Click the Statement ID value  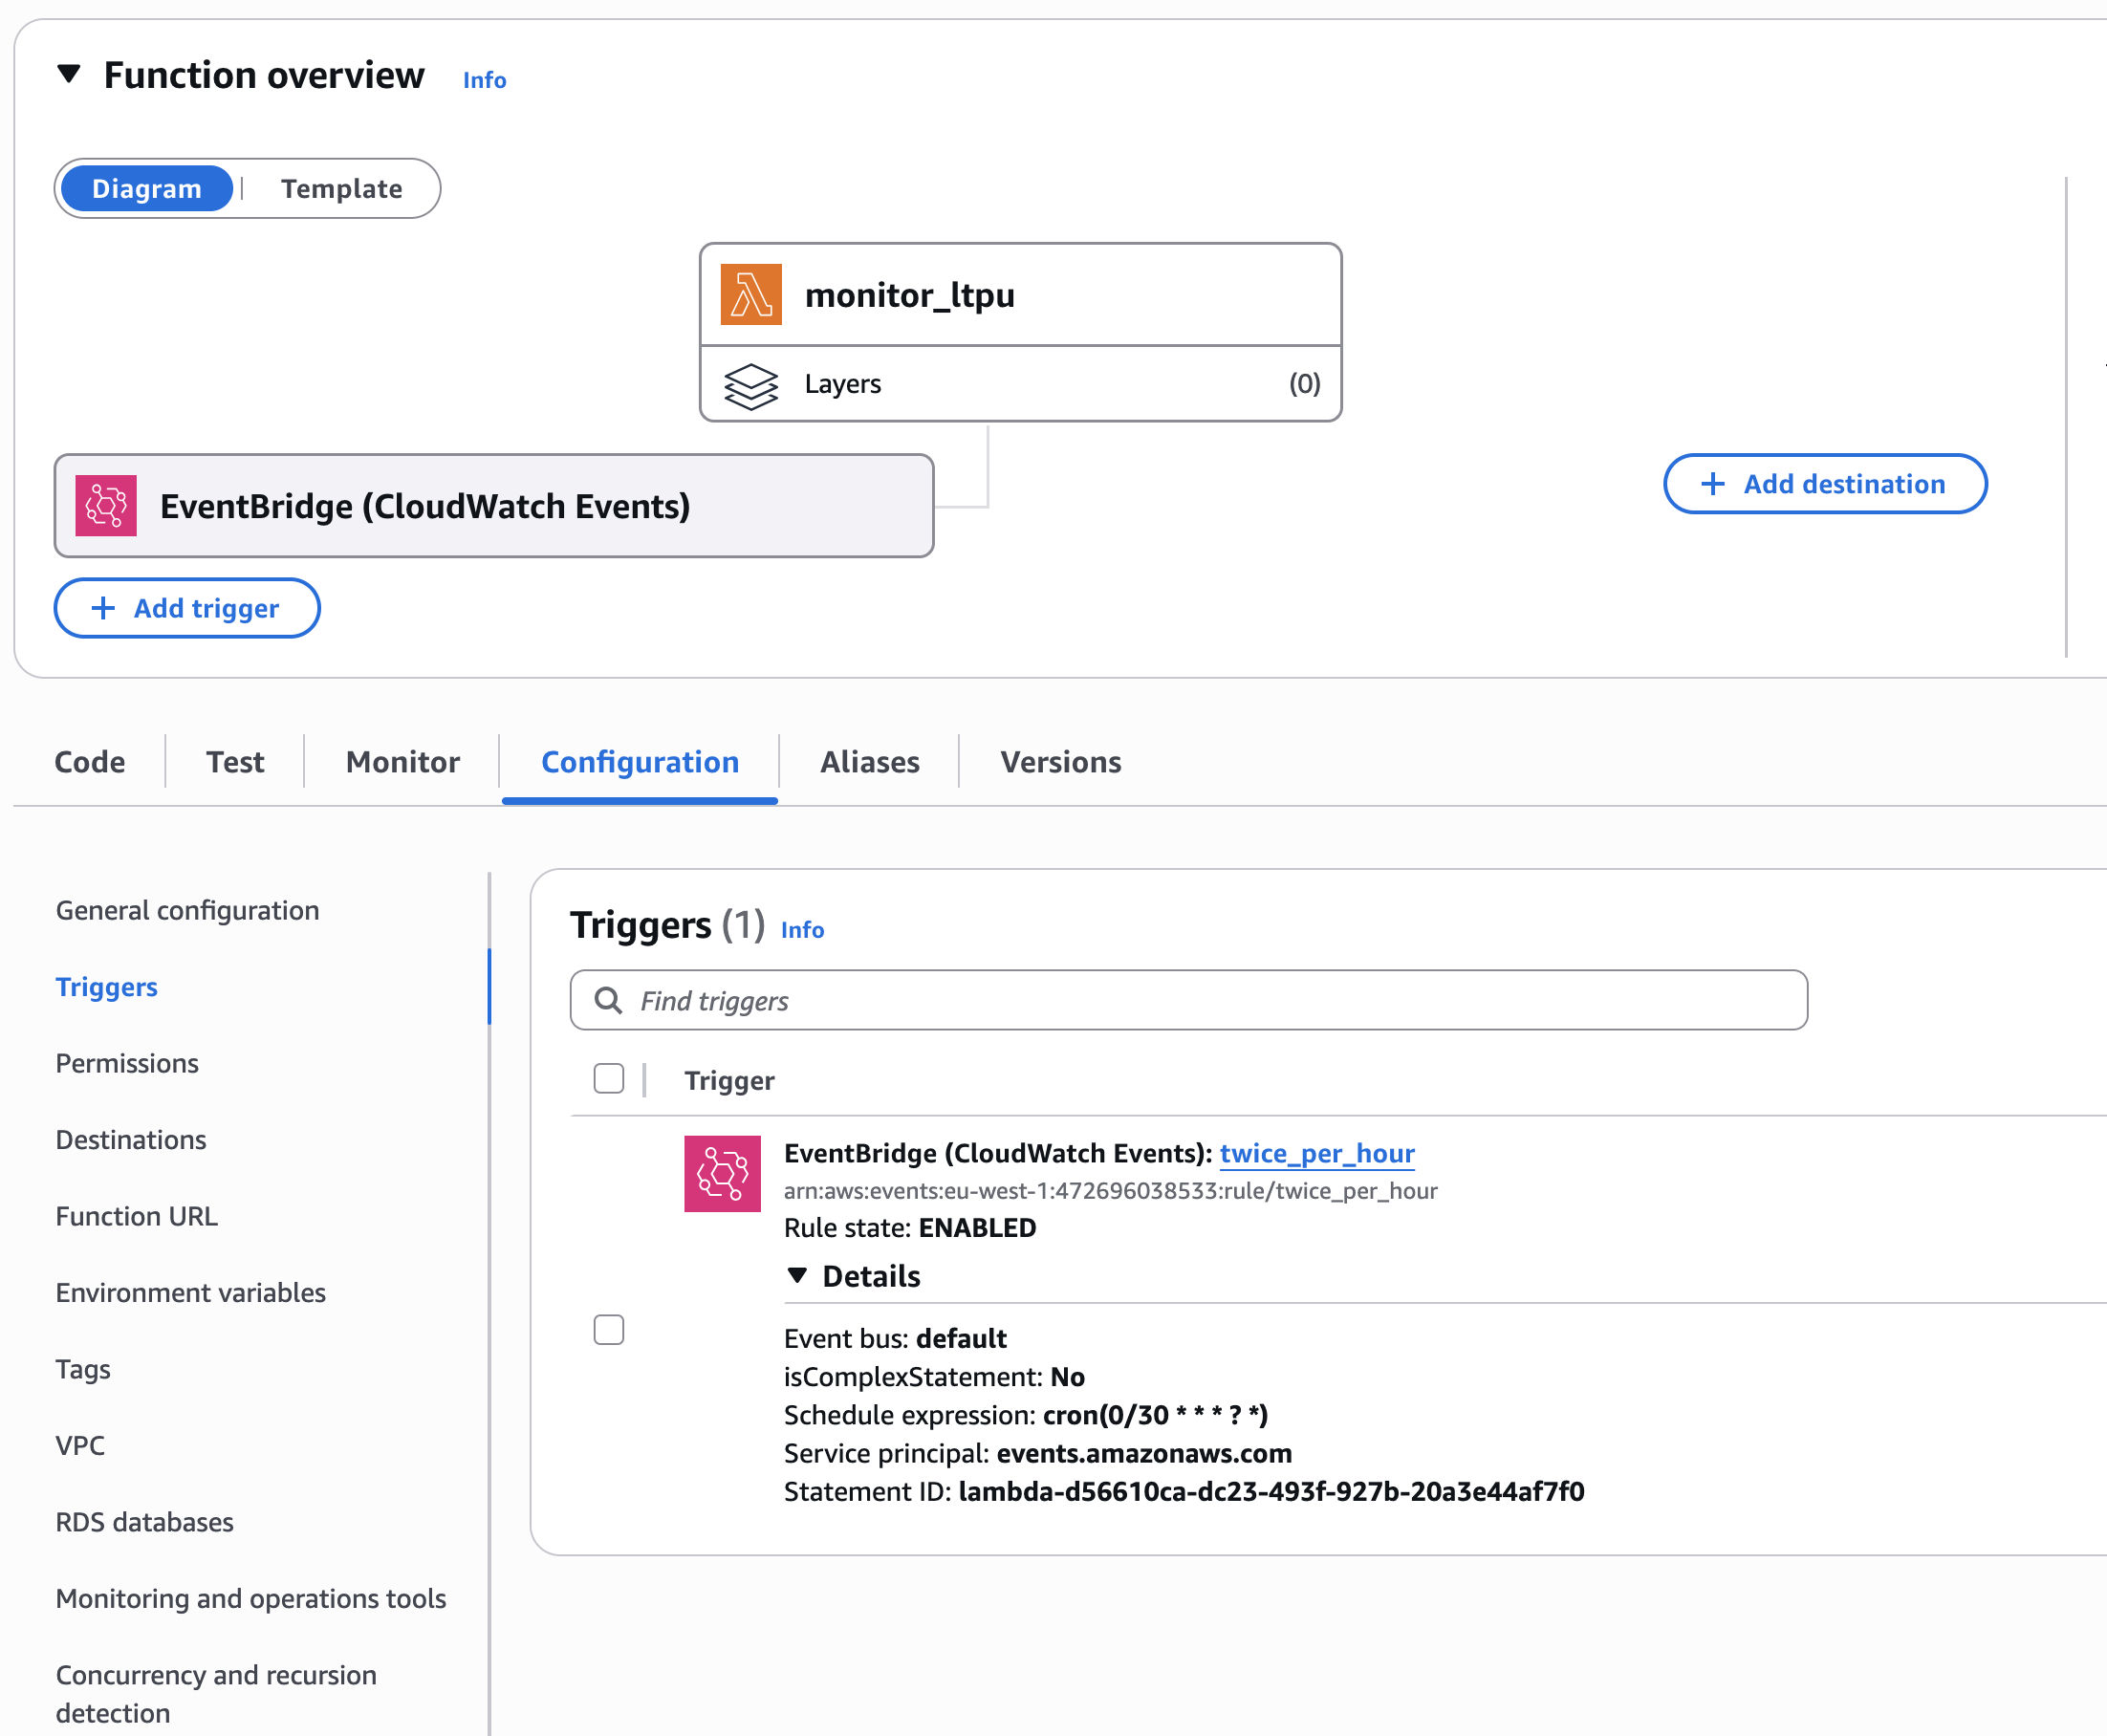pos(1271,1492)
